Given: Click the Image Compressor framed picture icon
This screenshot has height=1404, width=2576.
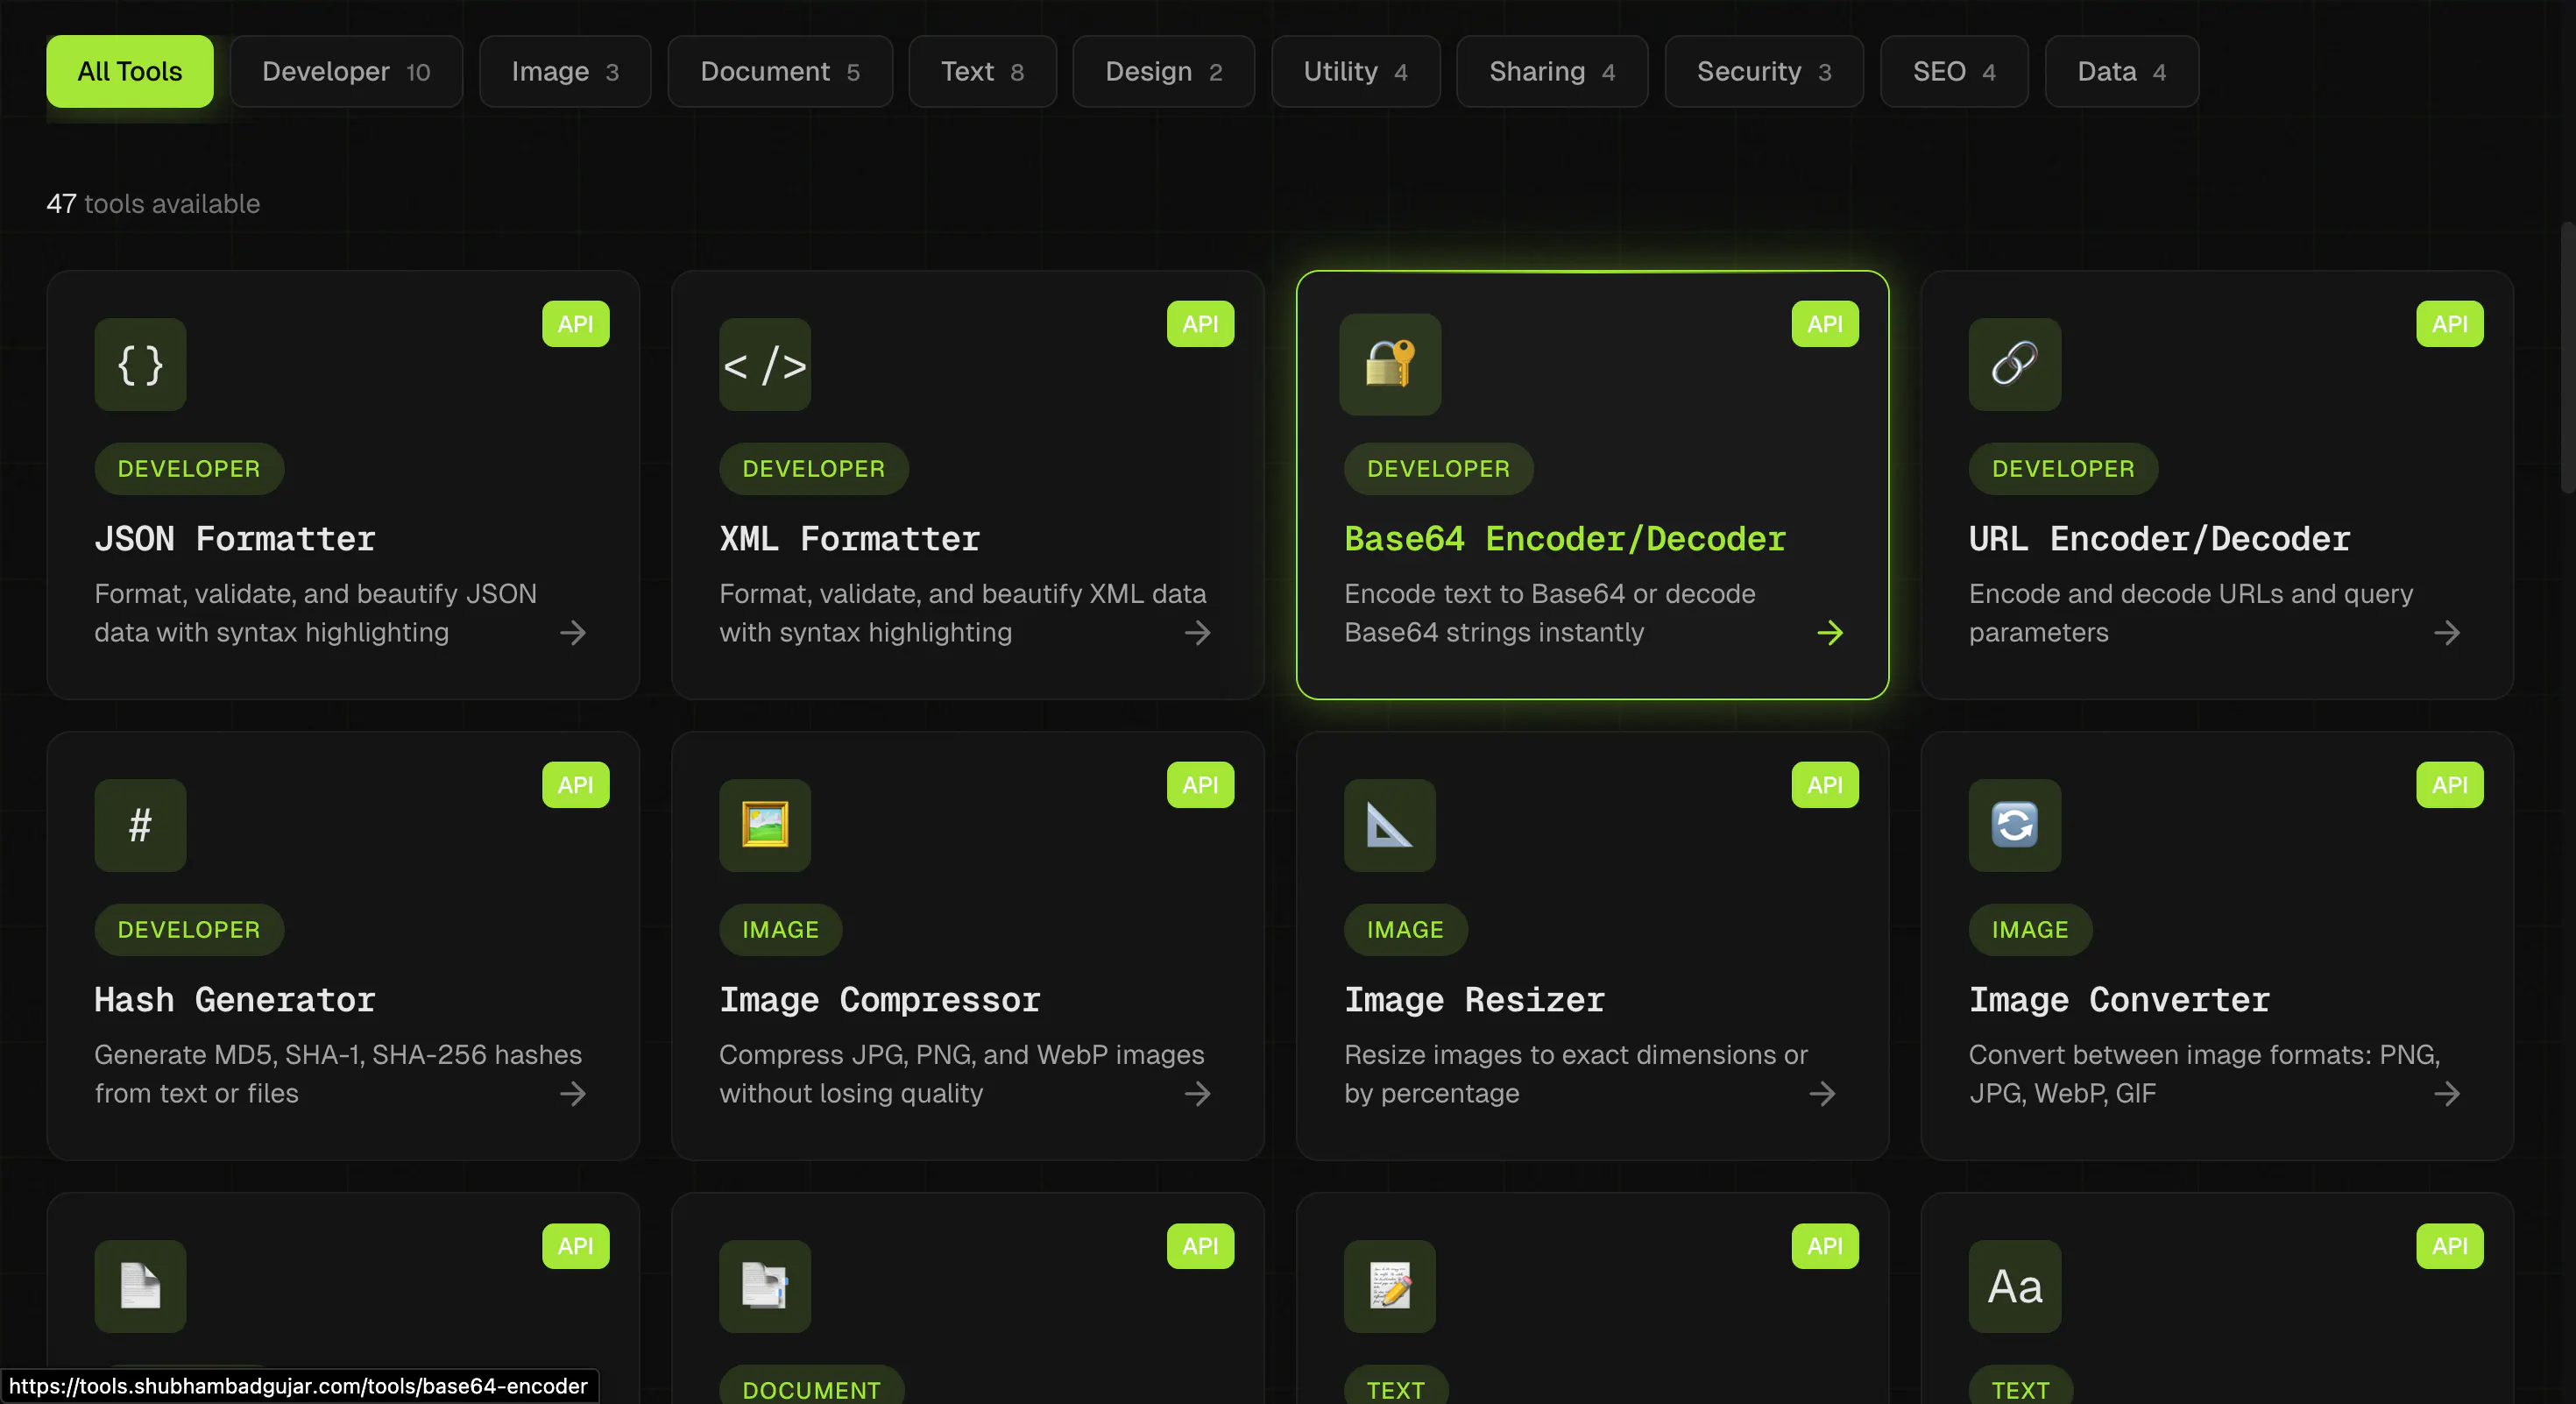Looking at the screenshot, I should pyautogui.click(x=765, y=826).
